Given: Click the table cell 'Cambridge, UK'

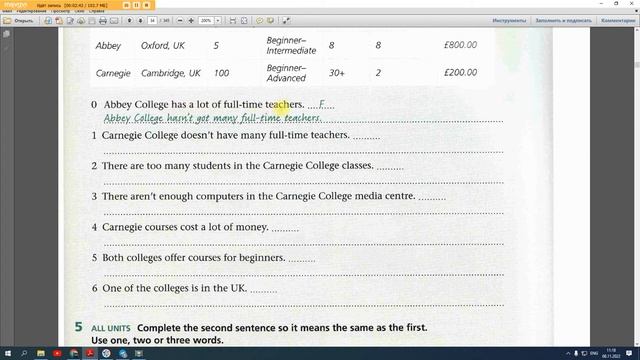Looking at the screenshot, I should click(171, 73).
